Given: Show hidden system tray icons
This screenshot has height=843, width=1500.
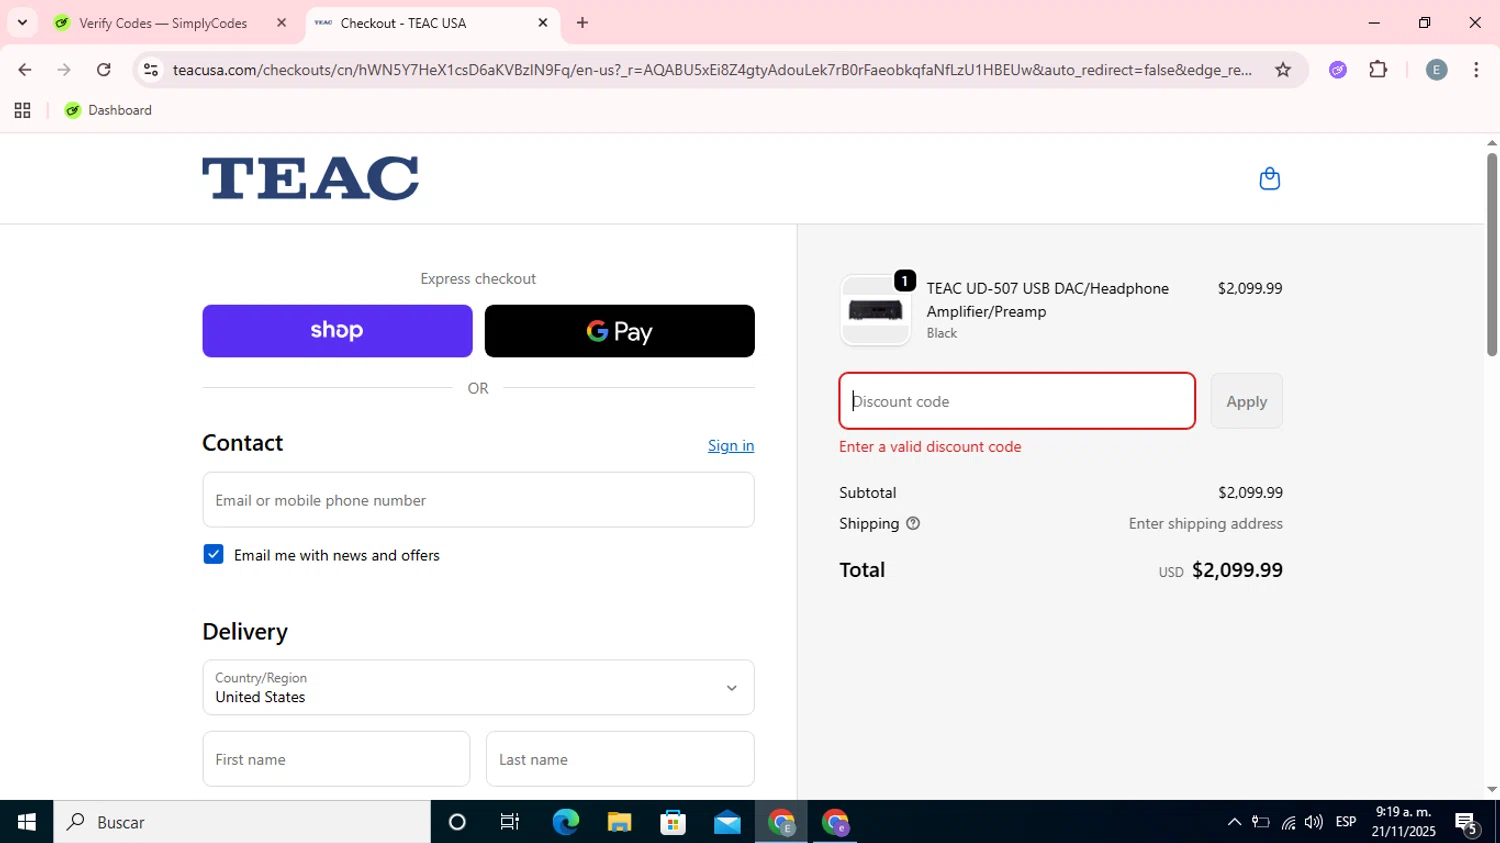Looking at the screenshot, I should (1234, 822).
